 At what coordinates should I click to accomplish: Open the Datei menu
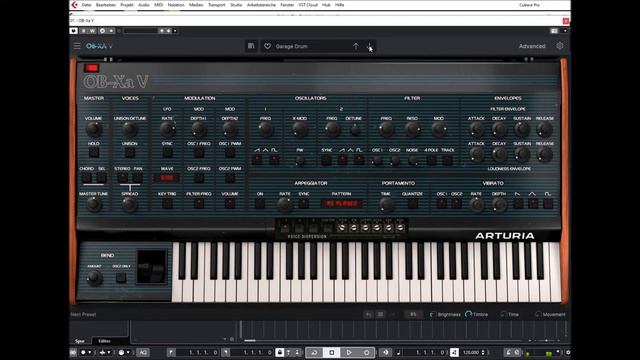(86, 5)
